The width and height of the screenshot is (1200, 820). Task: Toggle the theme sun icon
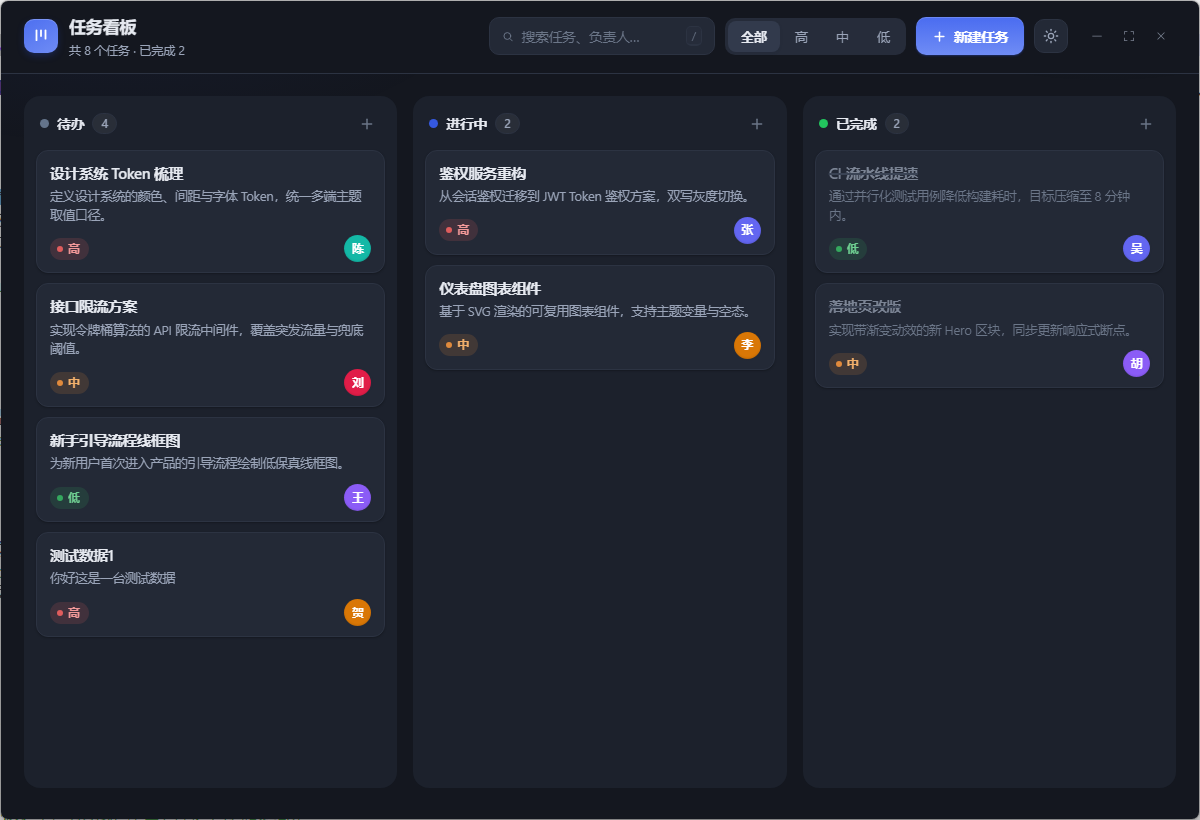pyautogui.click(x=1051, y=36)
